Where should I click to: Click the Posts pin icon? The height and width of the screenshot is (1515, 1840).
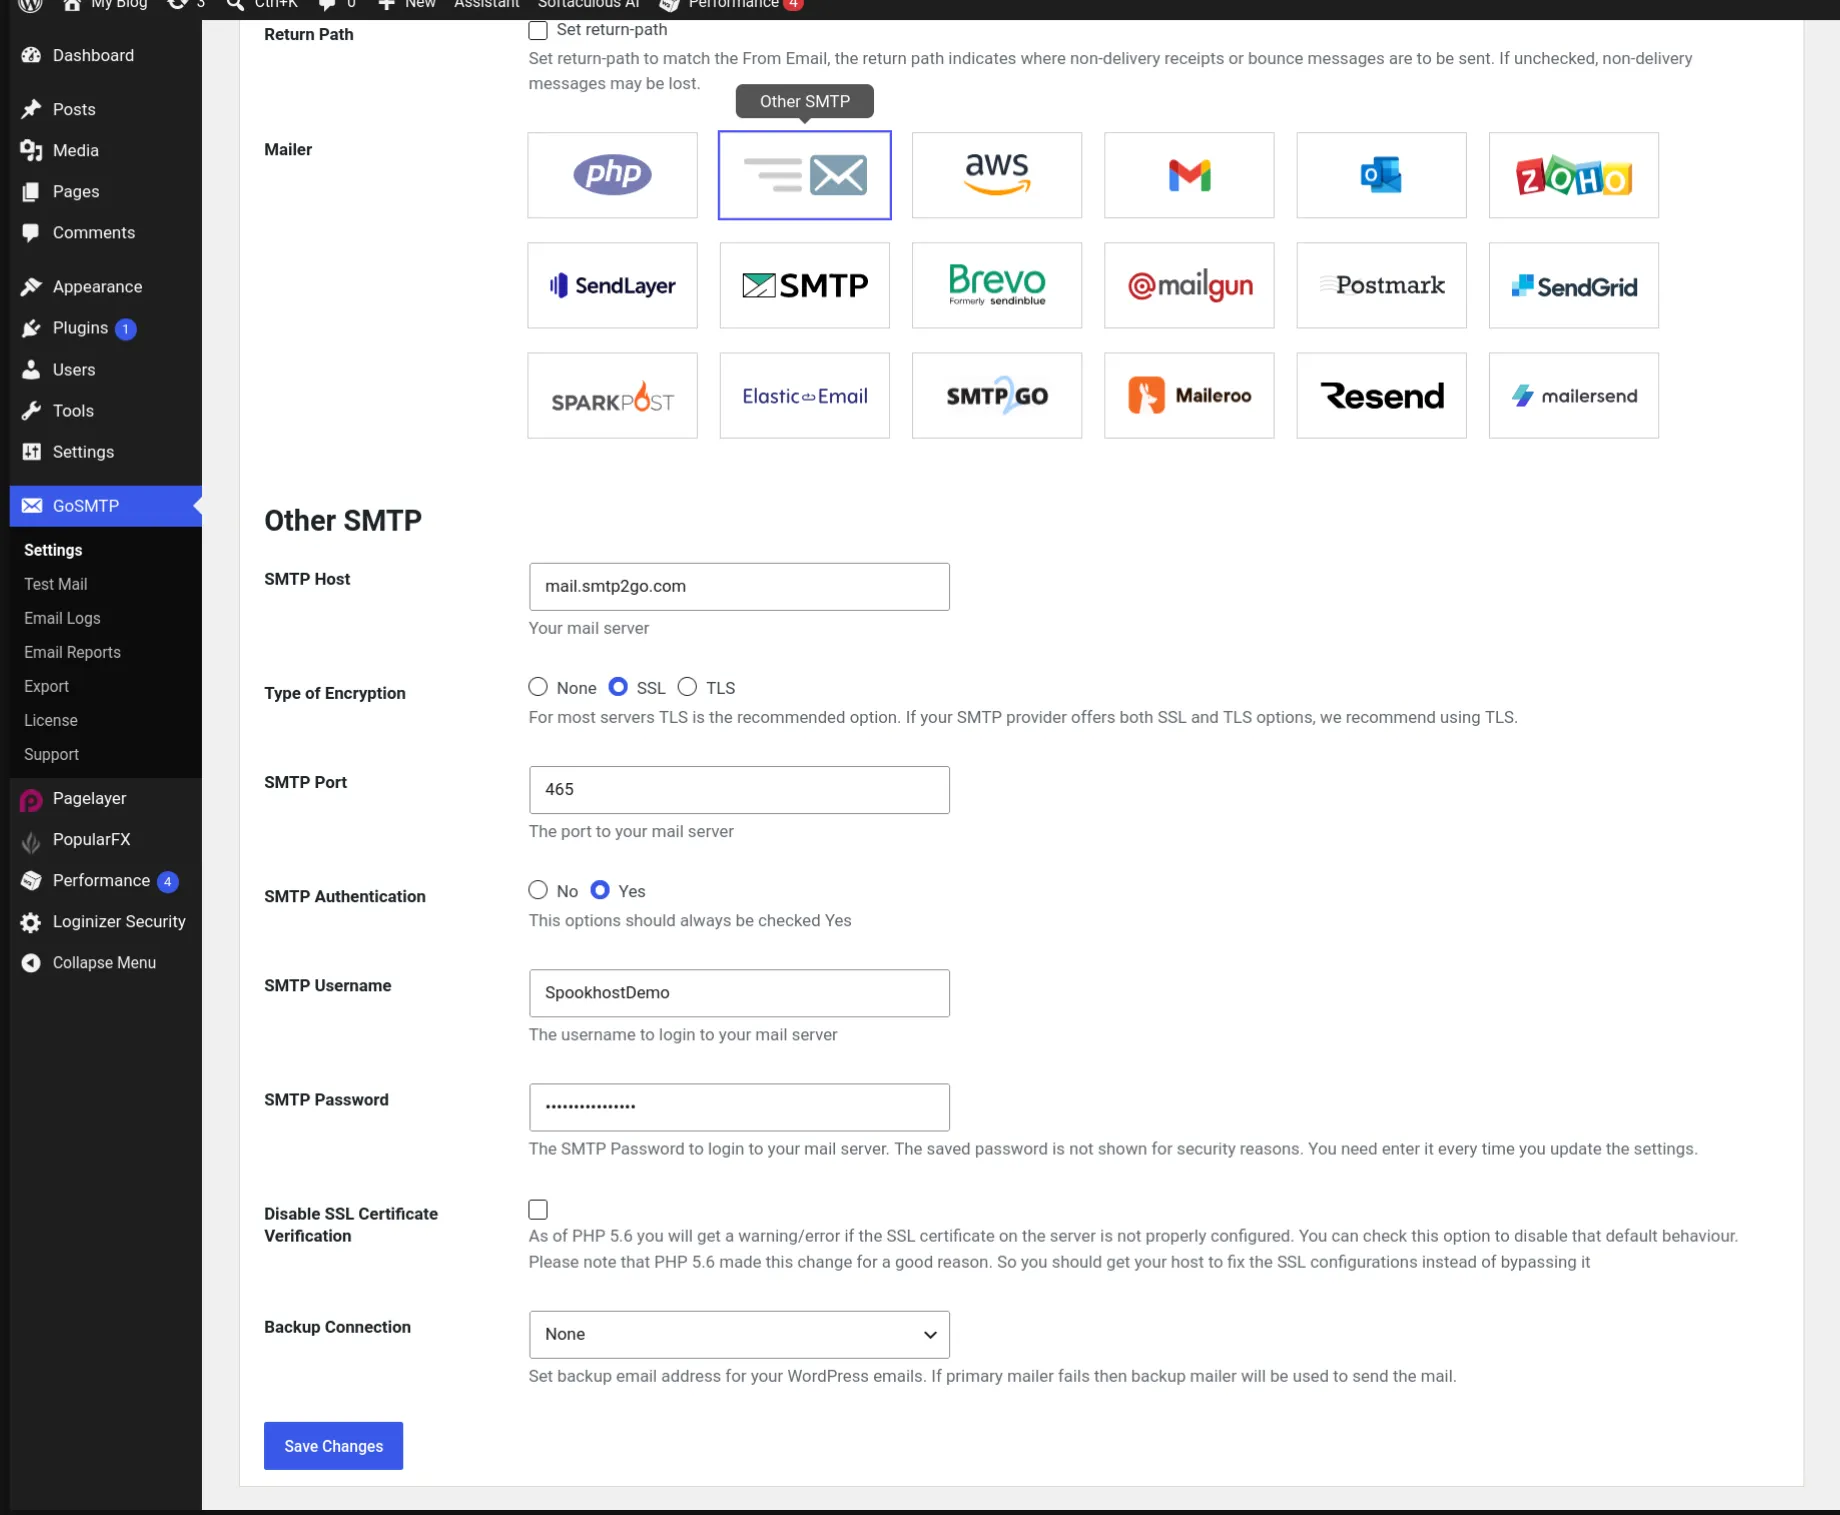point(31,109)
